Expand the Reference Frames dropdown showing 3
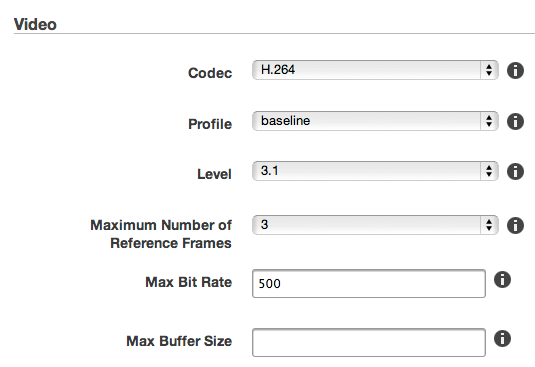The width and height of the screenshot is (535, 367). click(375, 225)
